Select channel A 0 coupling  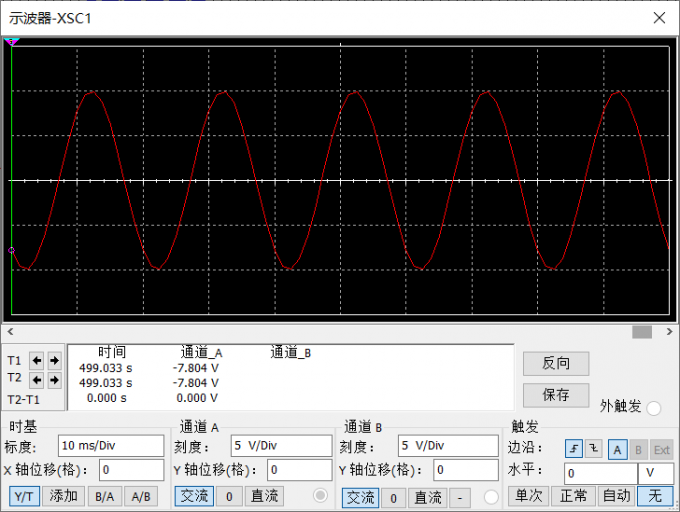229,496
